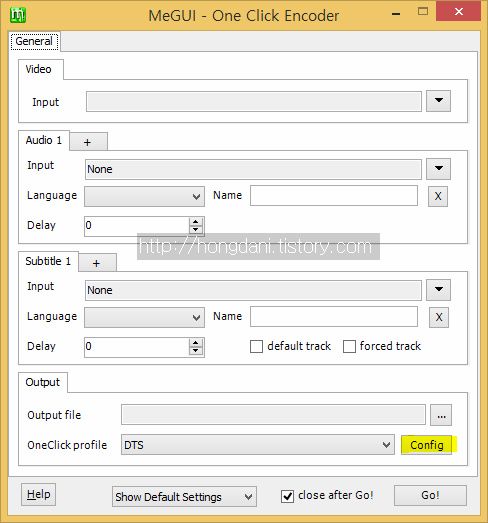Viewport: 488px width, 523px height.
Task: Expand the Subtitle 1 Language combo box
Action: click(144, 318)
